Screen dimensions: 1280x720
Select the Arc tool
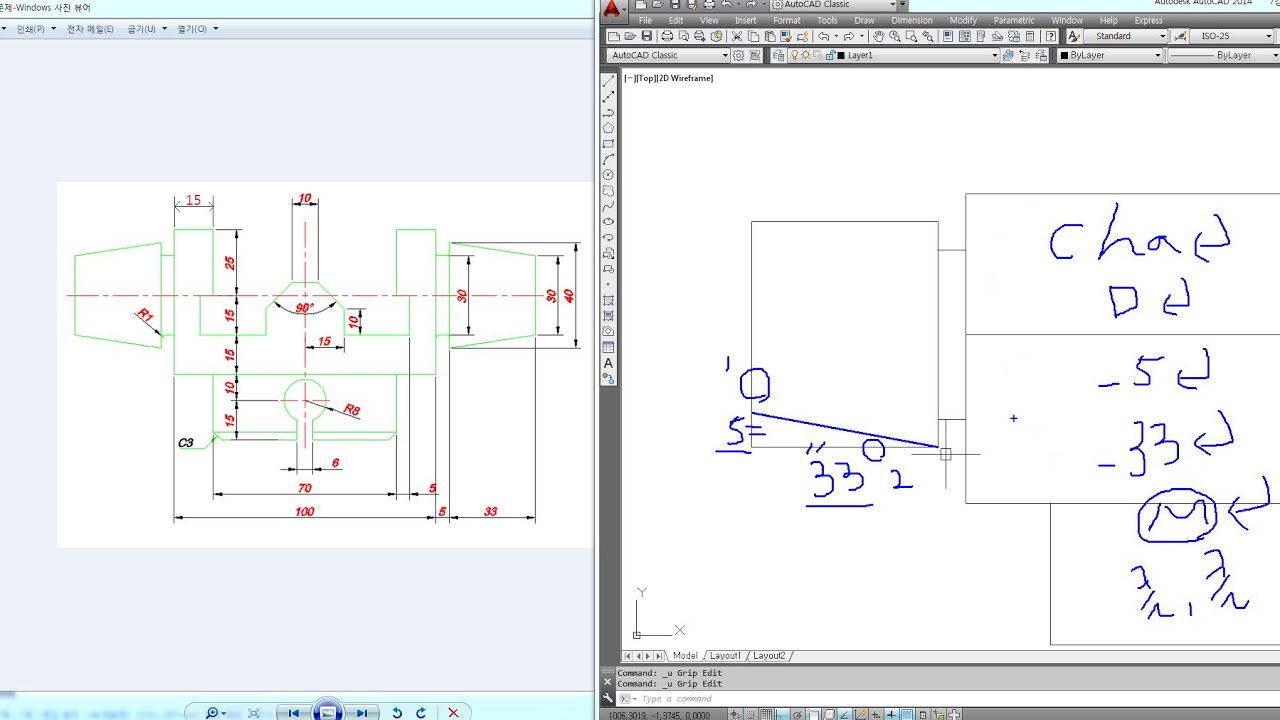(x=608, y=159)
